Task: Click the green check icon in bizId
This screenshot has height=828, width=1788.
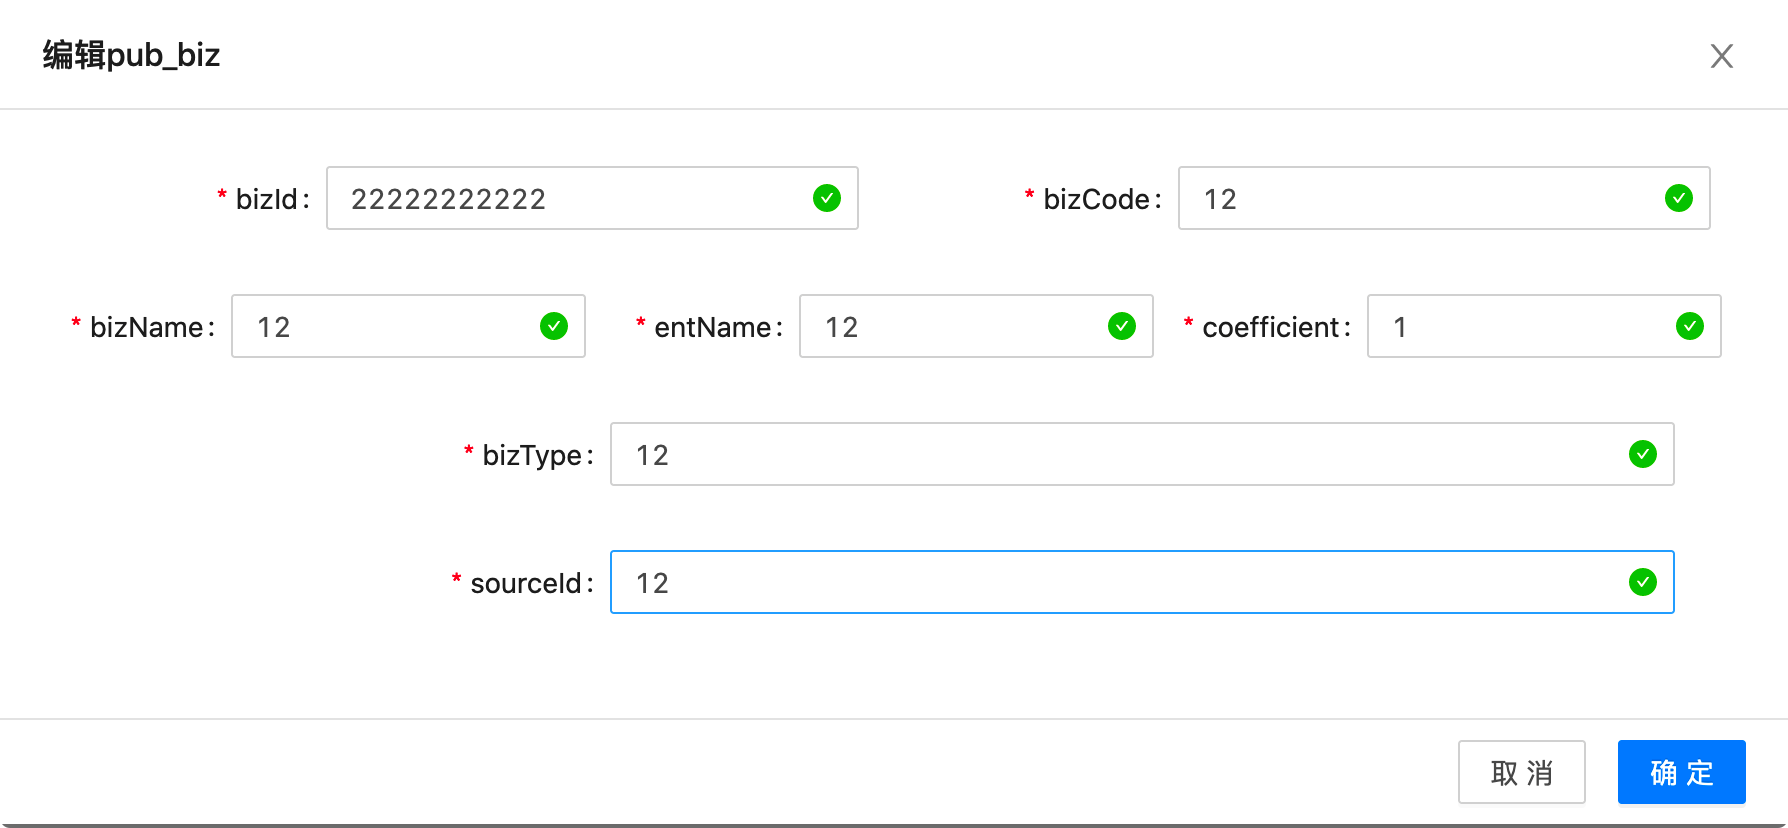Action: coord(827,198)
